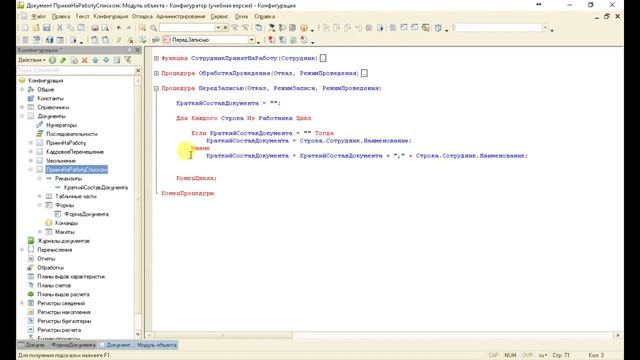
Task: Select Планы счетов in tree
Action: point(54,285)
